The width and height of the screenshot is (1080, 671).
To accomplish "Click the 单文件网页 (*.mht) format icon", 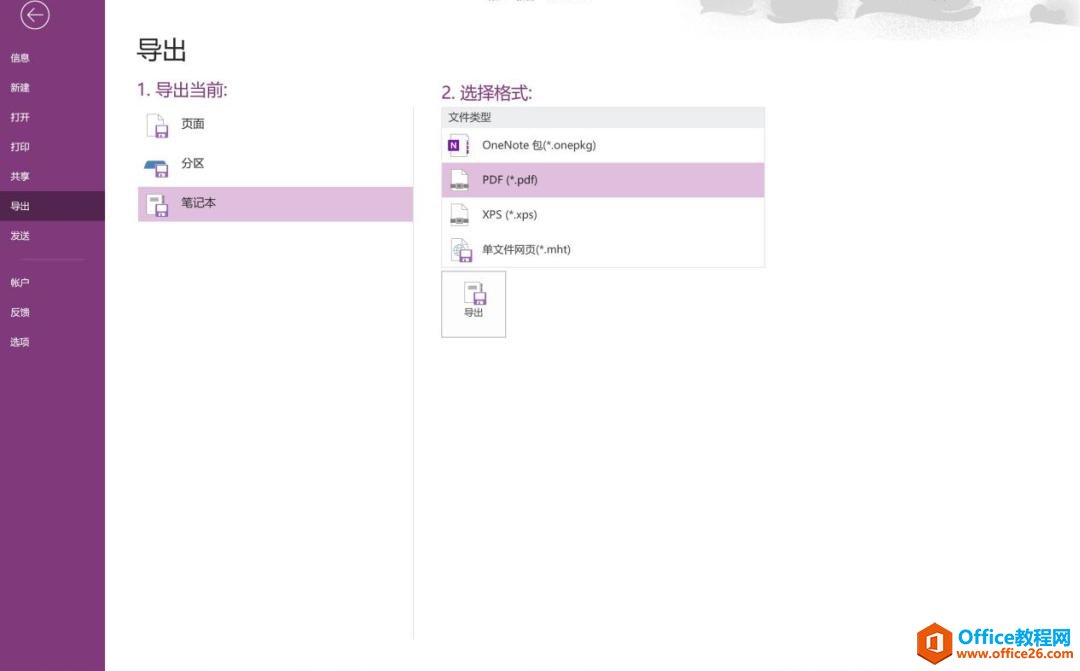I will 461,249.
